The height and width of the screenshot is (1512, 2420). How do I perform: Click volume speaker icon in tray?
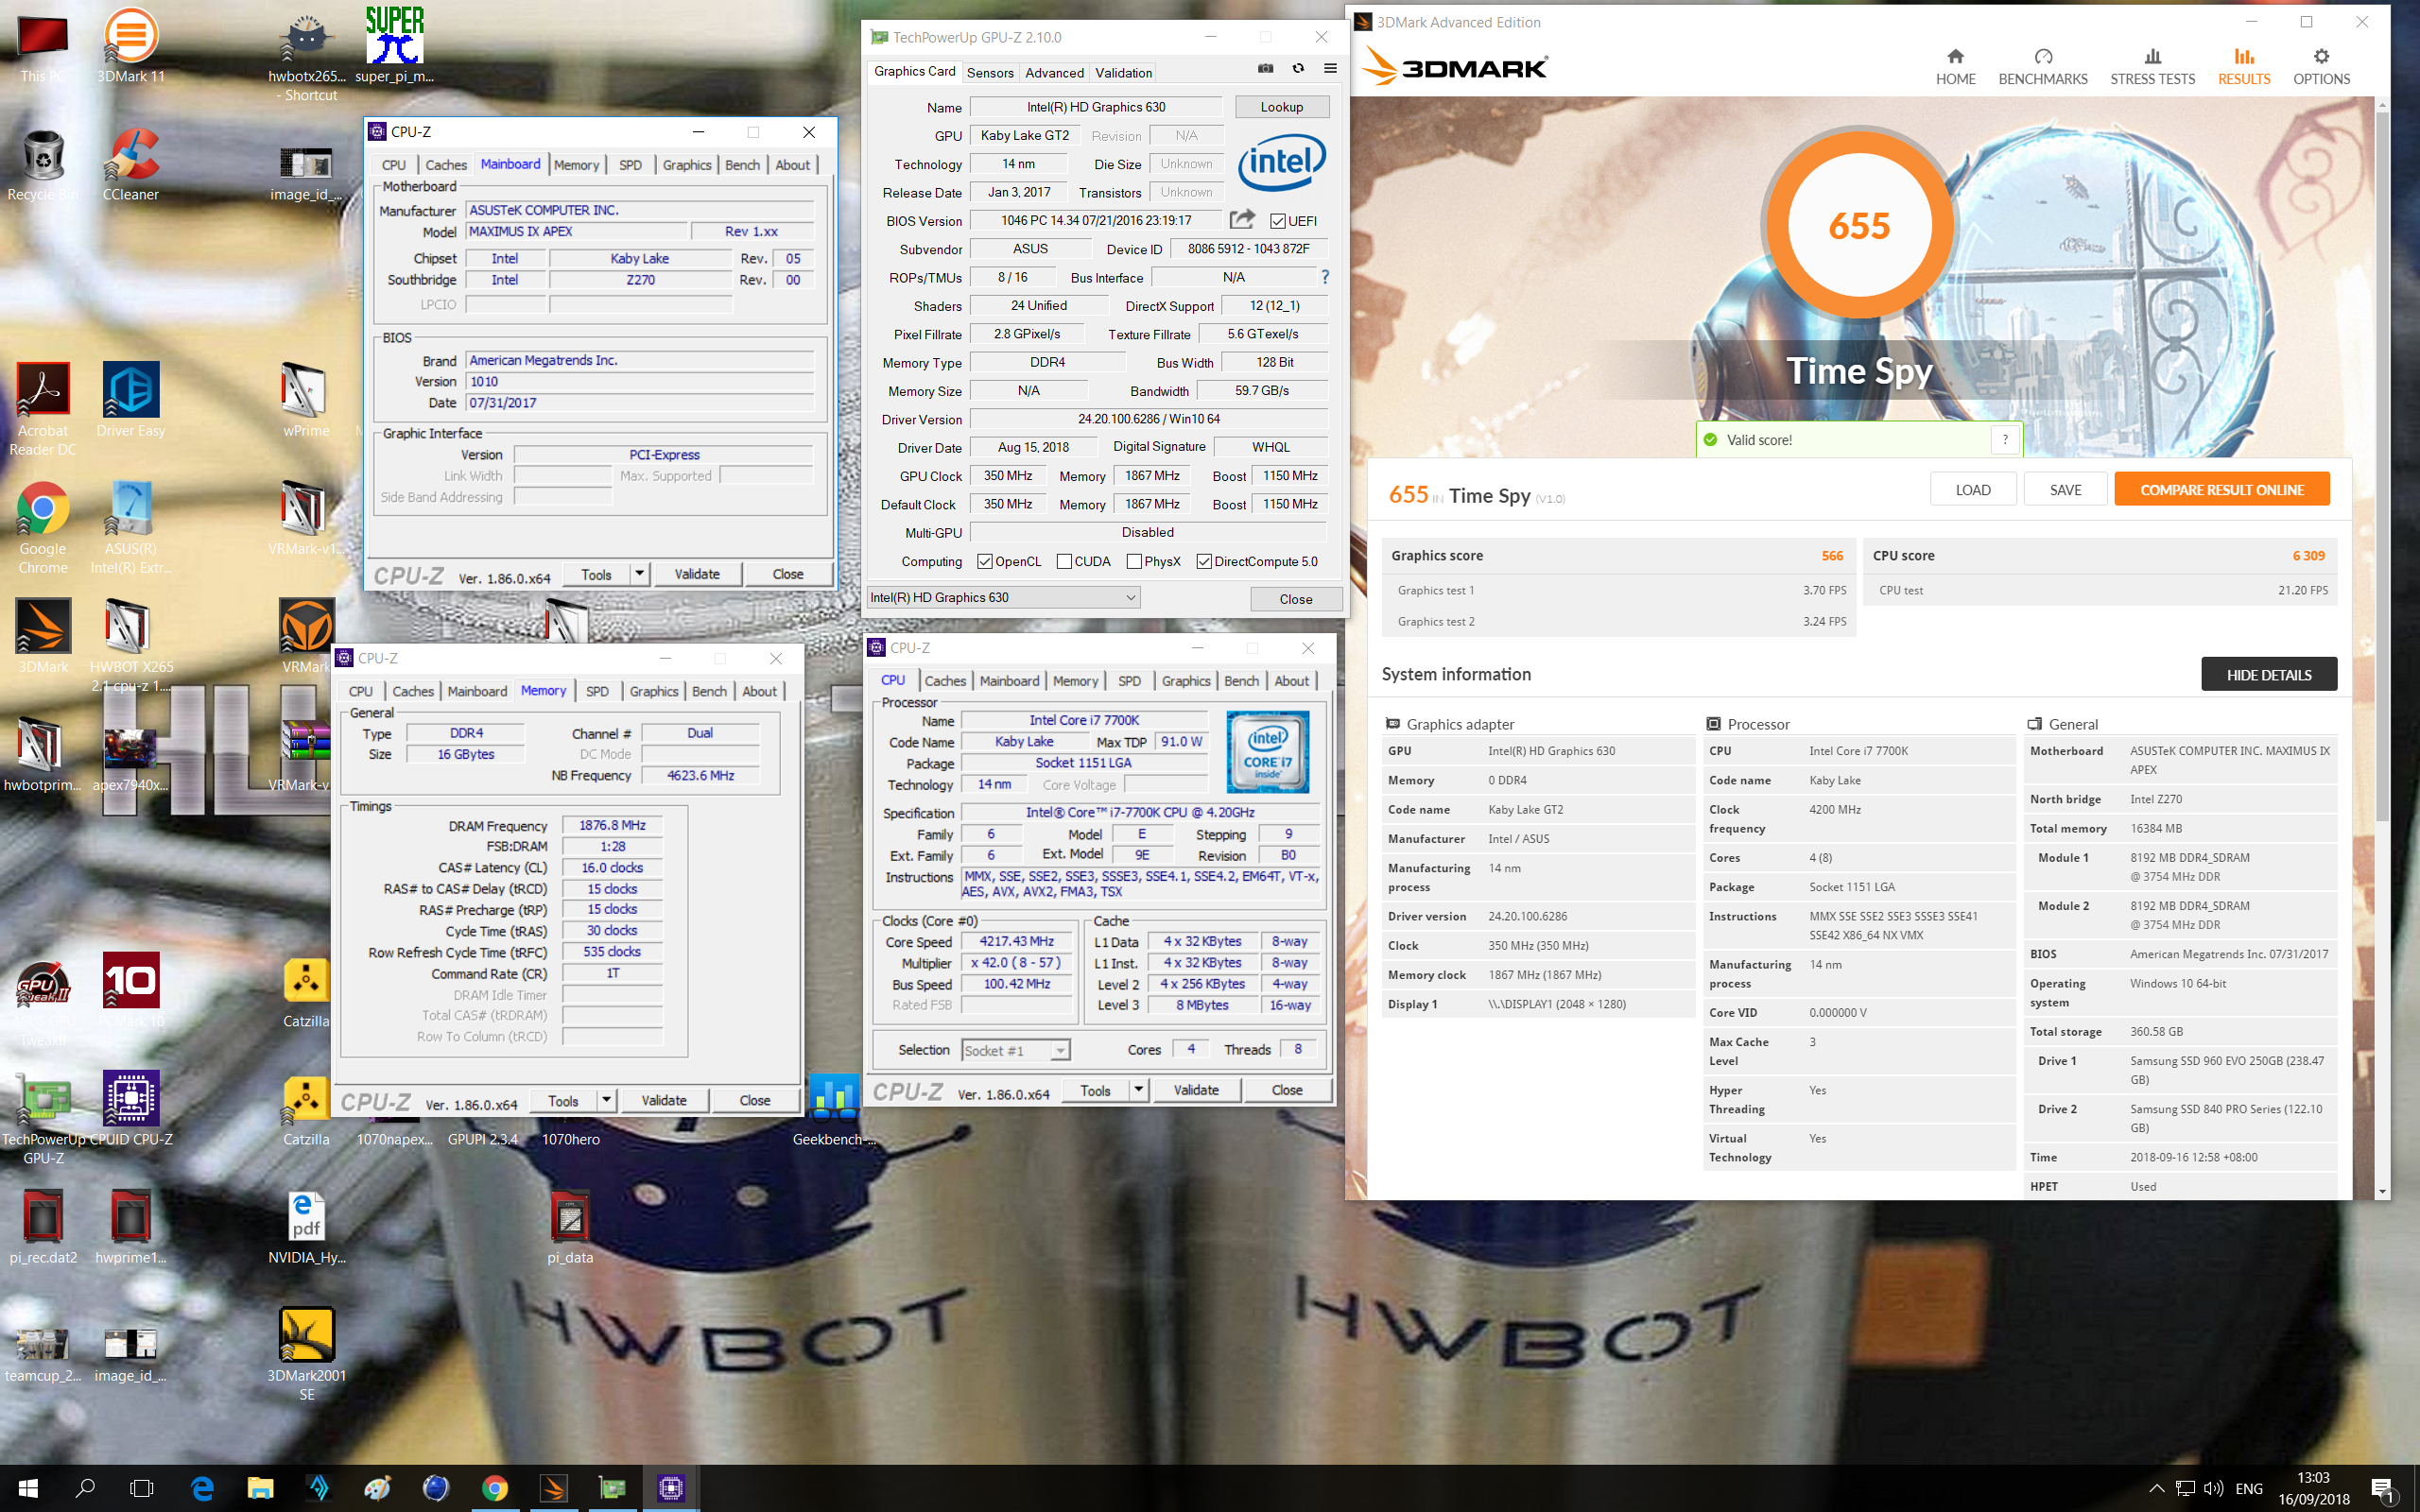pyautogui.click(x=2214, y=1489)
